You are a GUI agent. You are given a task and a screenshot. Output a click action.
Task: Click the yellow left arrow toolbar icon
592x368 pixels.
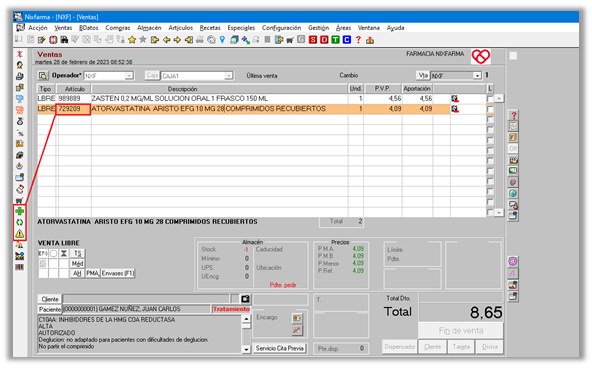point(166,40)
